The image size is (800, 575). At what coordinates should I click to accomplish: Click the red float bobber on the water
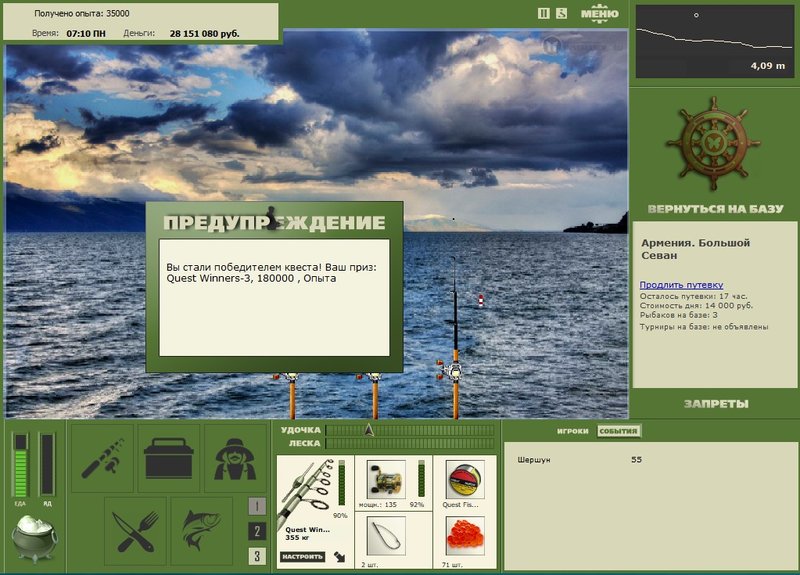point(481,301)
